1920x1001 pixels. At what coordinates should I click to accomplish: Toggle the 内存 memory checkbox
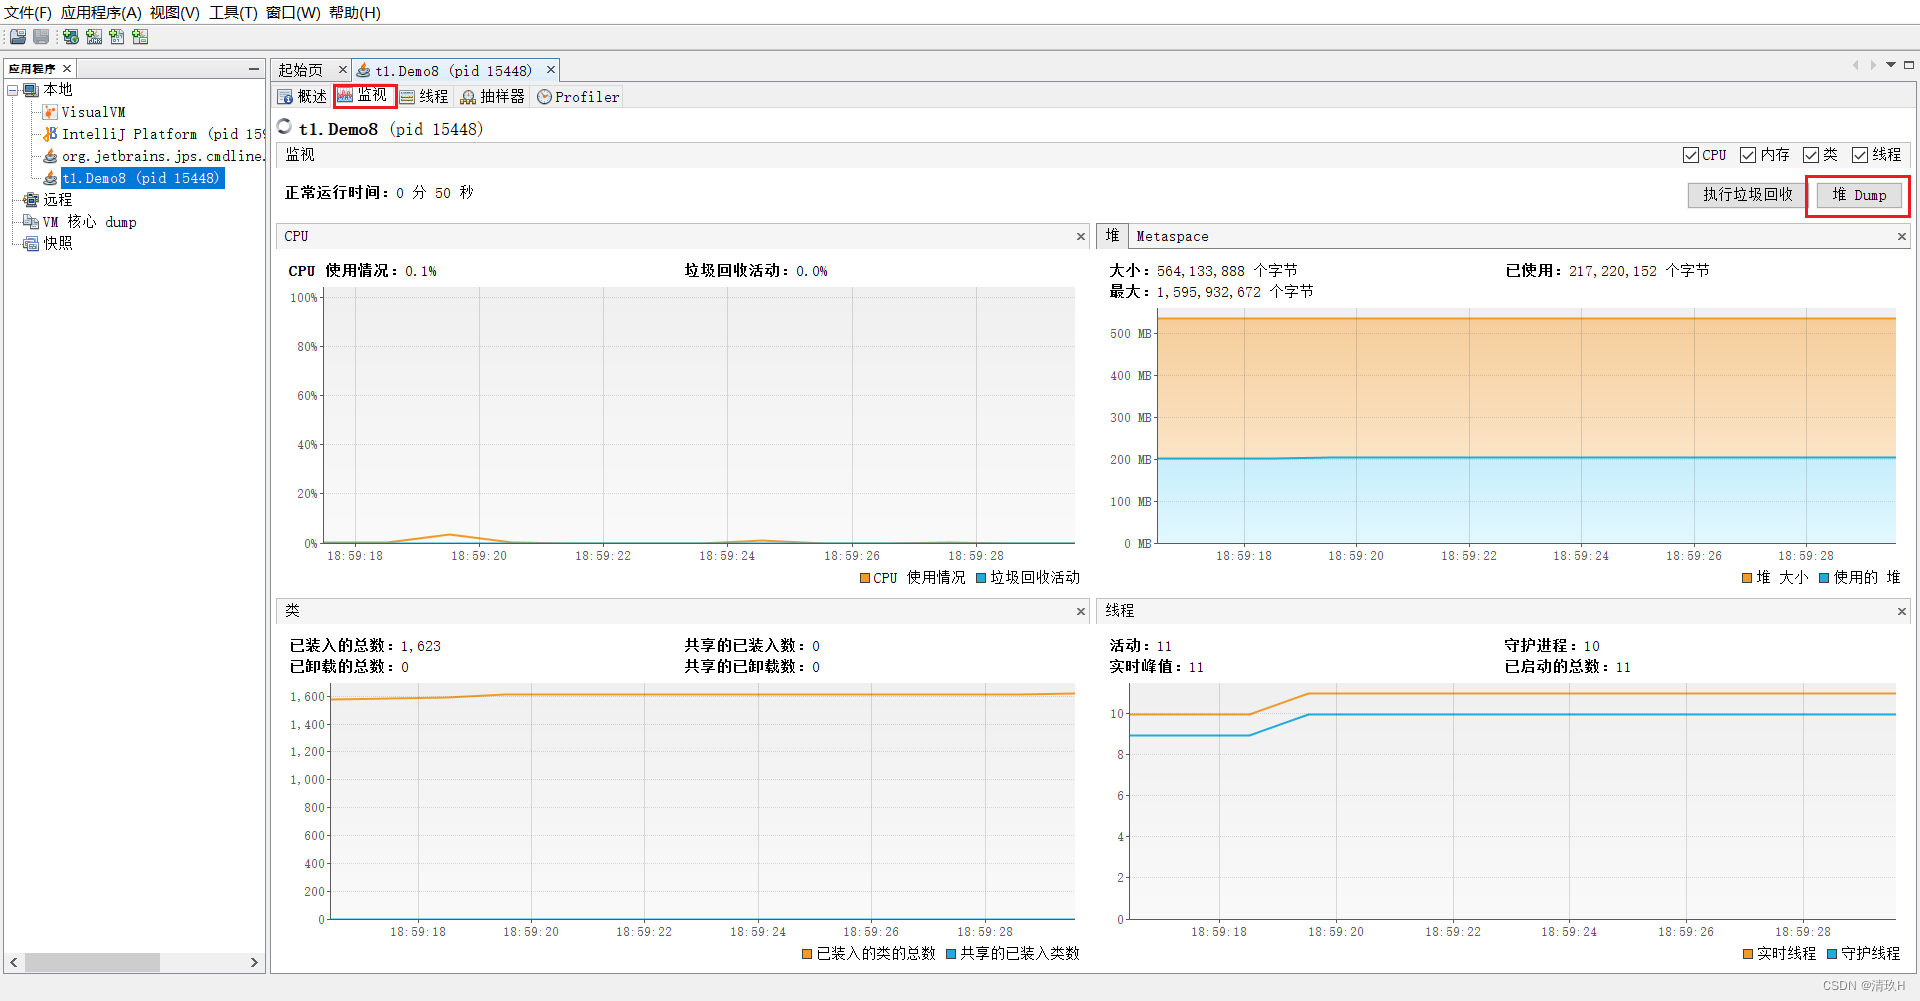[x=1748, y=155]
